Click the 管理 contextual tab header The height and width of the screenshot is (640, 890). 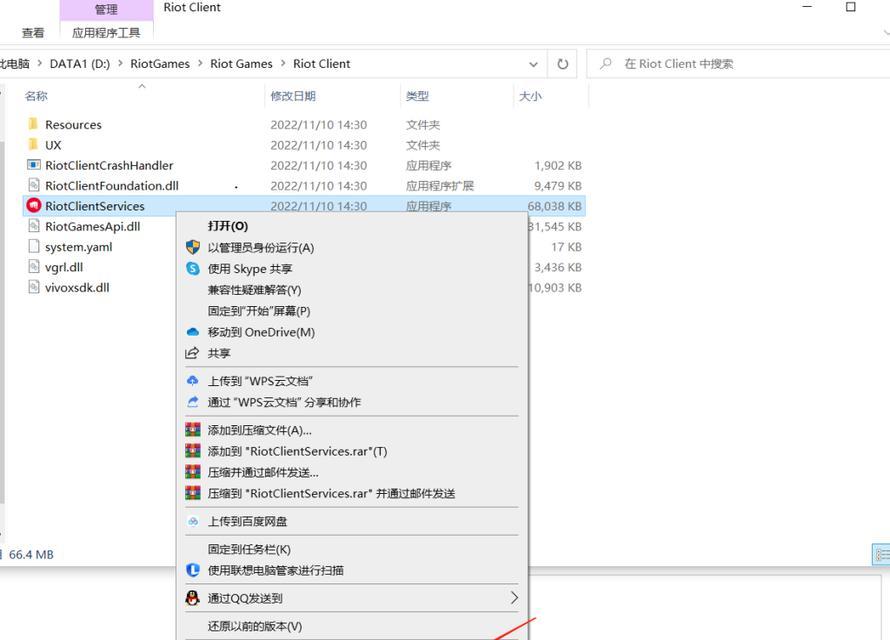tap(106, 9)
